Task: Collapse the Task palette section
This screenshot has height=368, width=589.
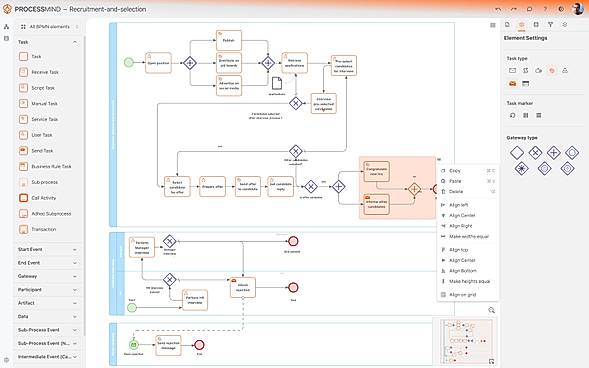Action: (x=75, y=42)
